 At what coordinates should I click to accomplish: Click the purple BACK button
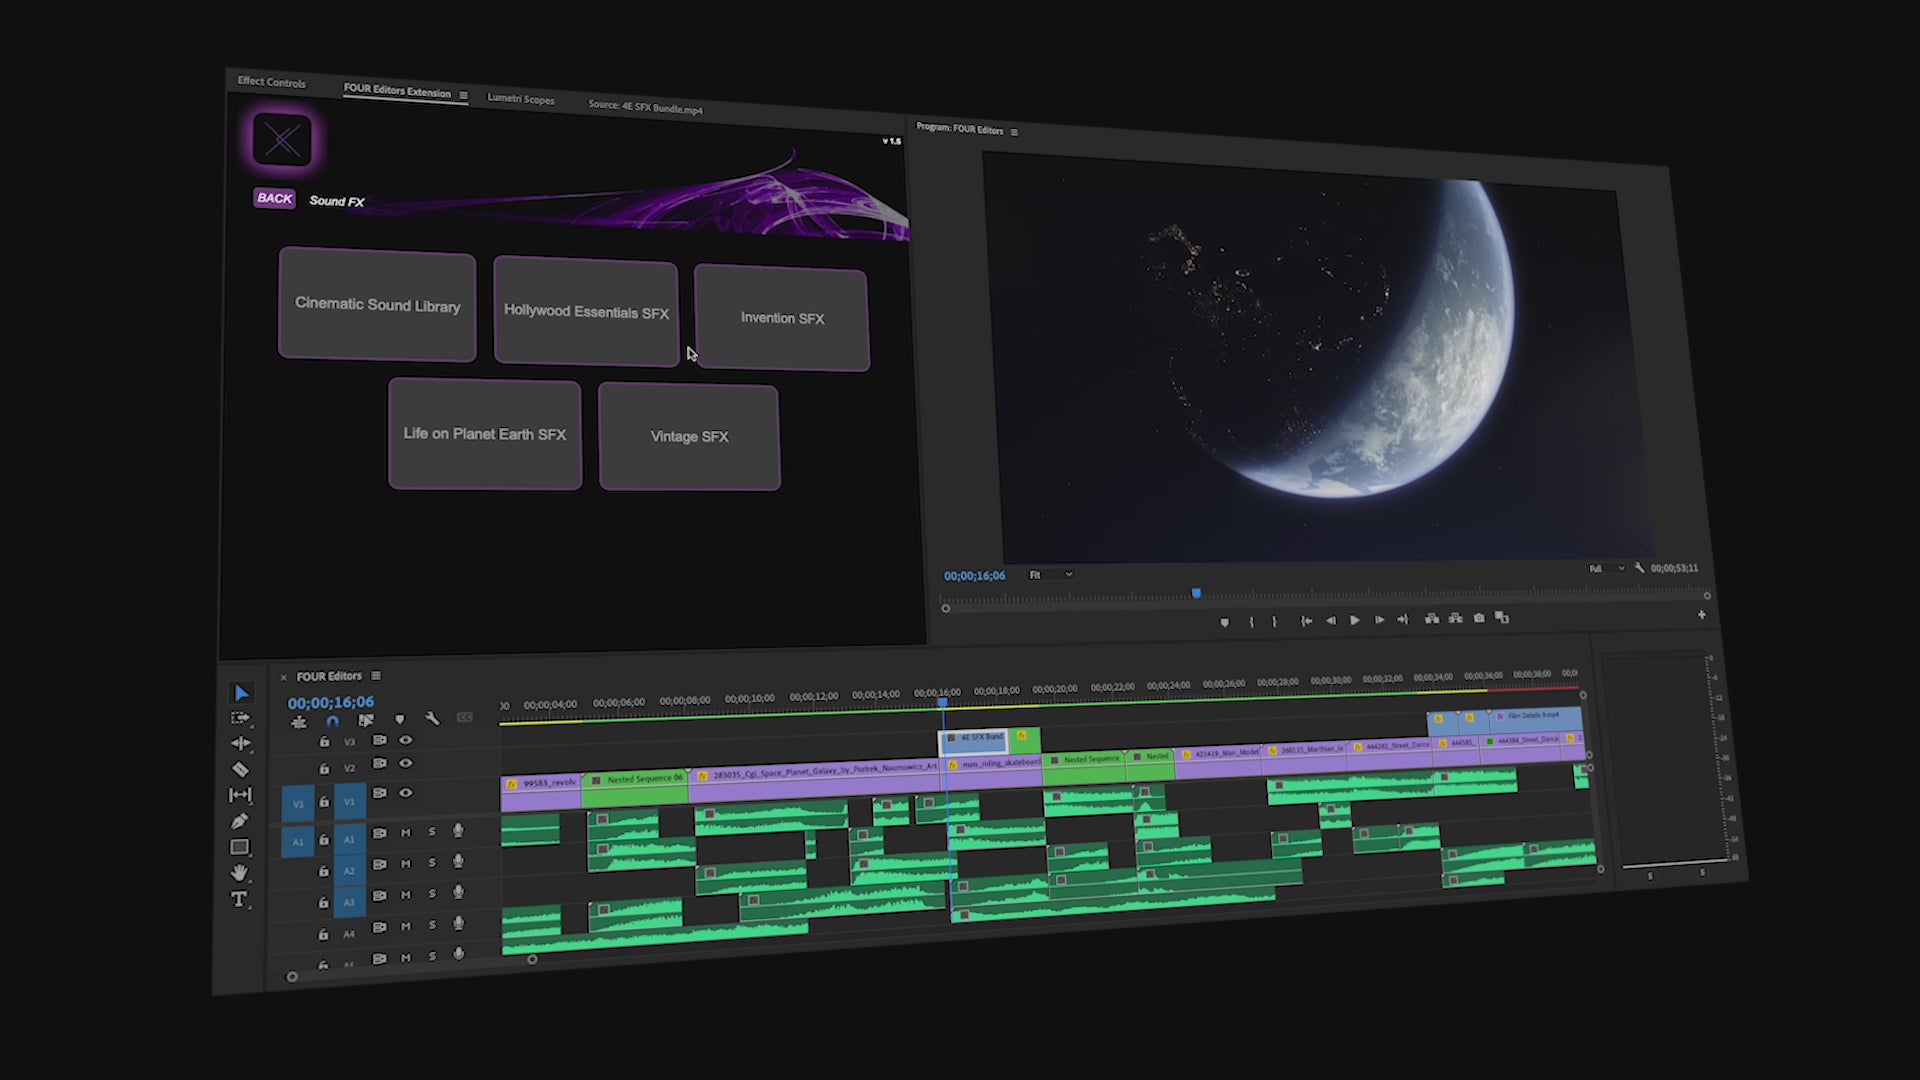[274, 198]
